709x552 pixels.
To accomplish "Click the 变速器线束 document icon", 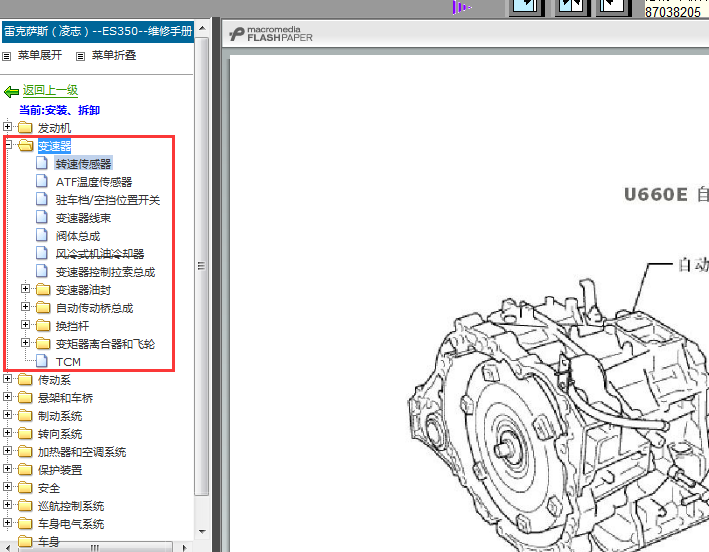I will click(x=42, y=217).
